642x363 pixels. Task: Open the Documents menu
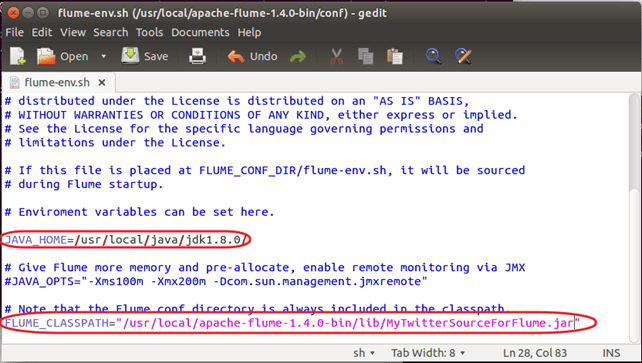(200, 32)
